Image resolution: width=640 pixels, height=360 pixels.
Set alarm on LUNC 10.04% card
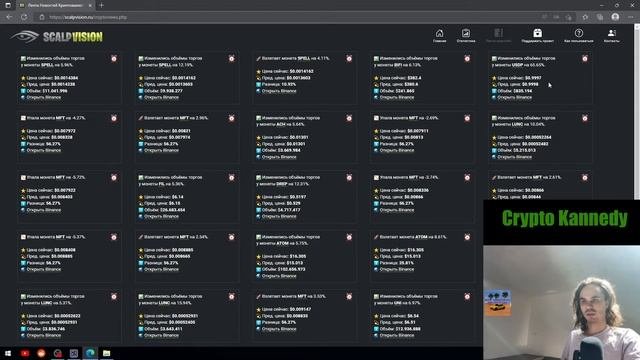(585, 118)
